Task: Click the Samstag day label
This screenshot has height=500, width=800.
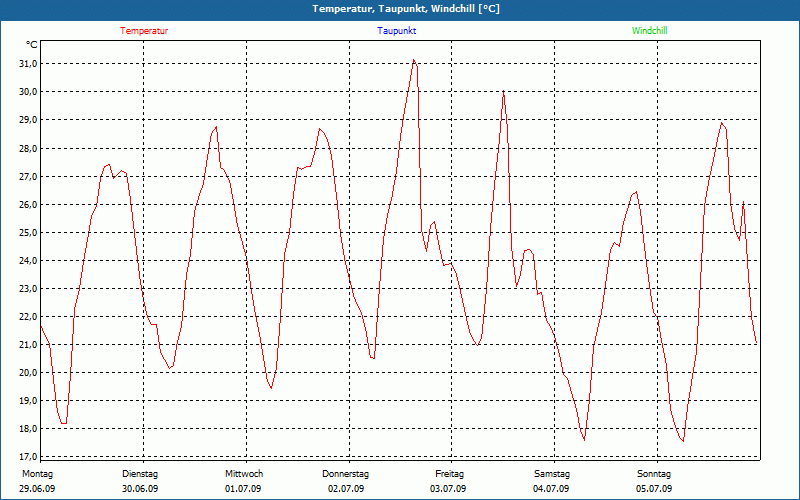Action: point(552,474)
